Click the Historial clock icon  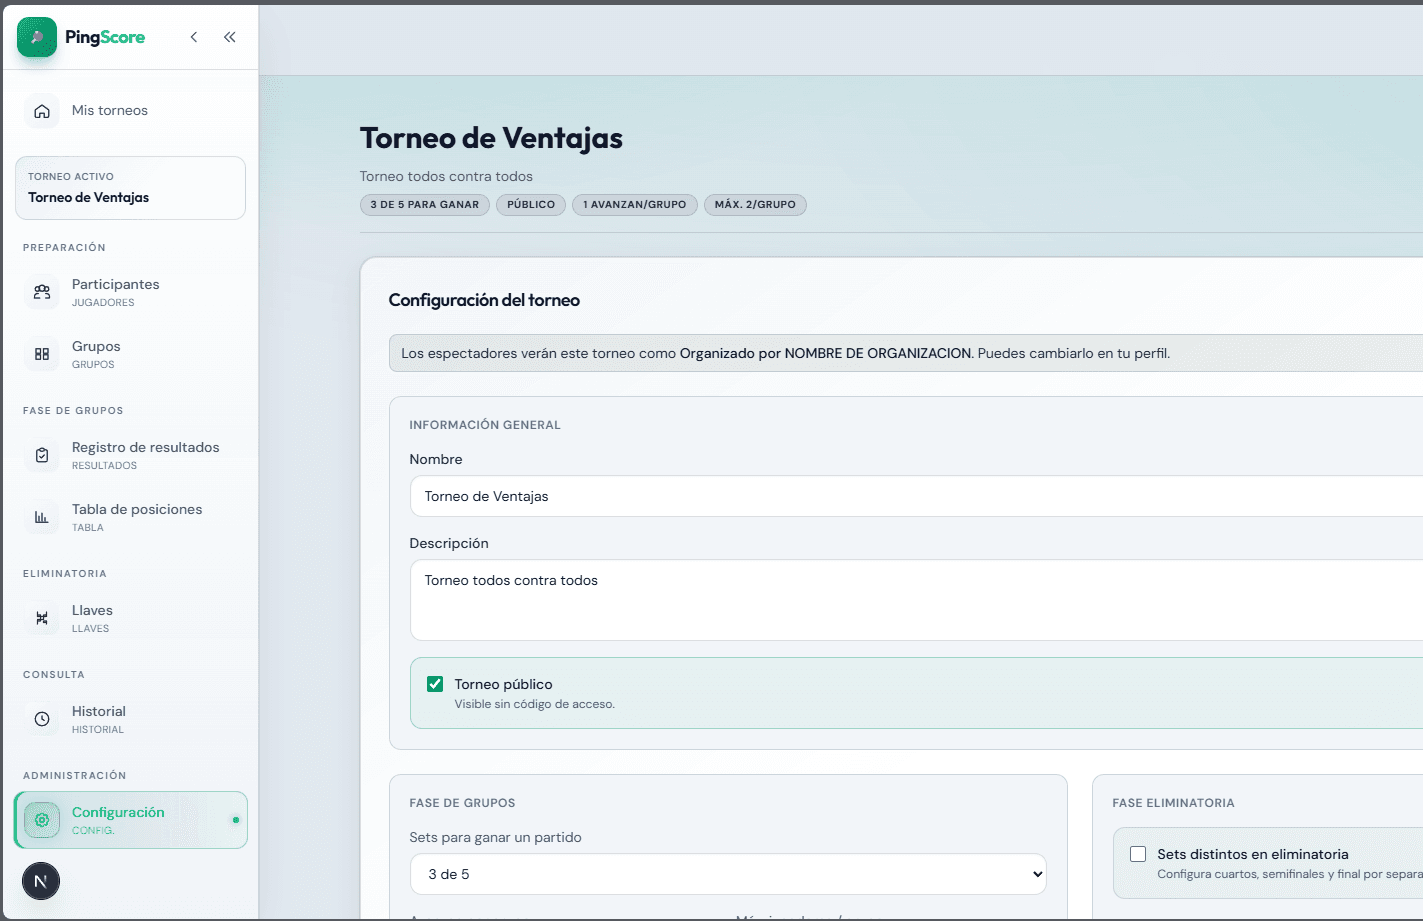42,719
